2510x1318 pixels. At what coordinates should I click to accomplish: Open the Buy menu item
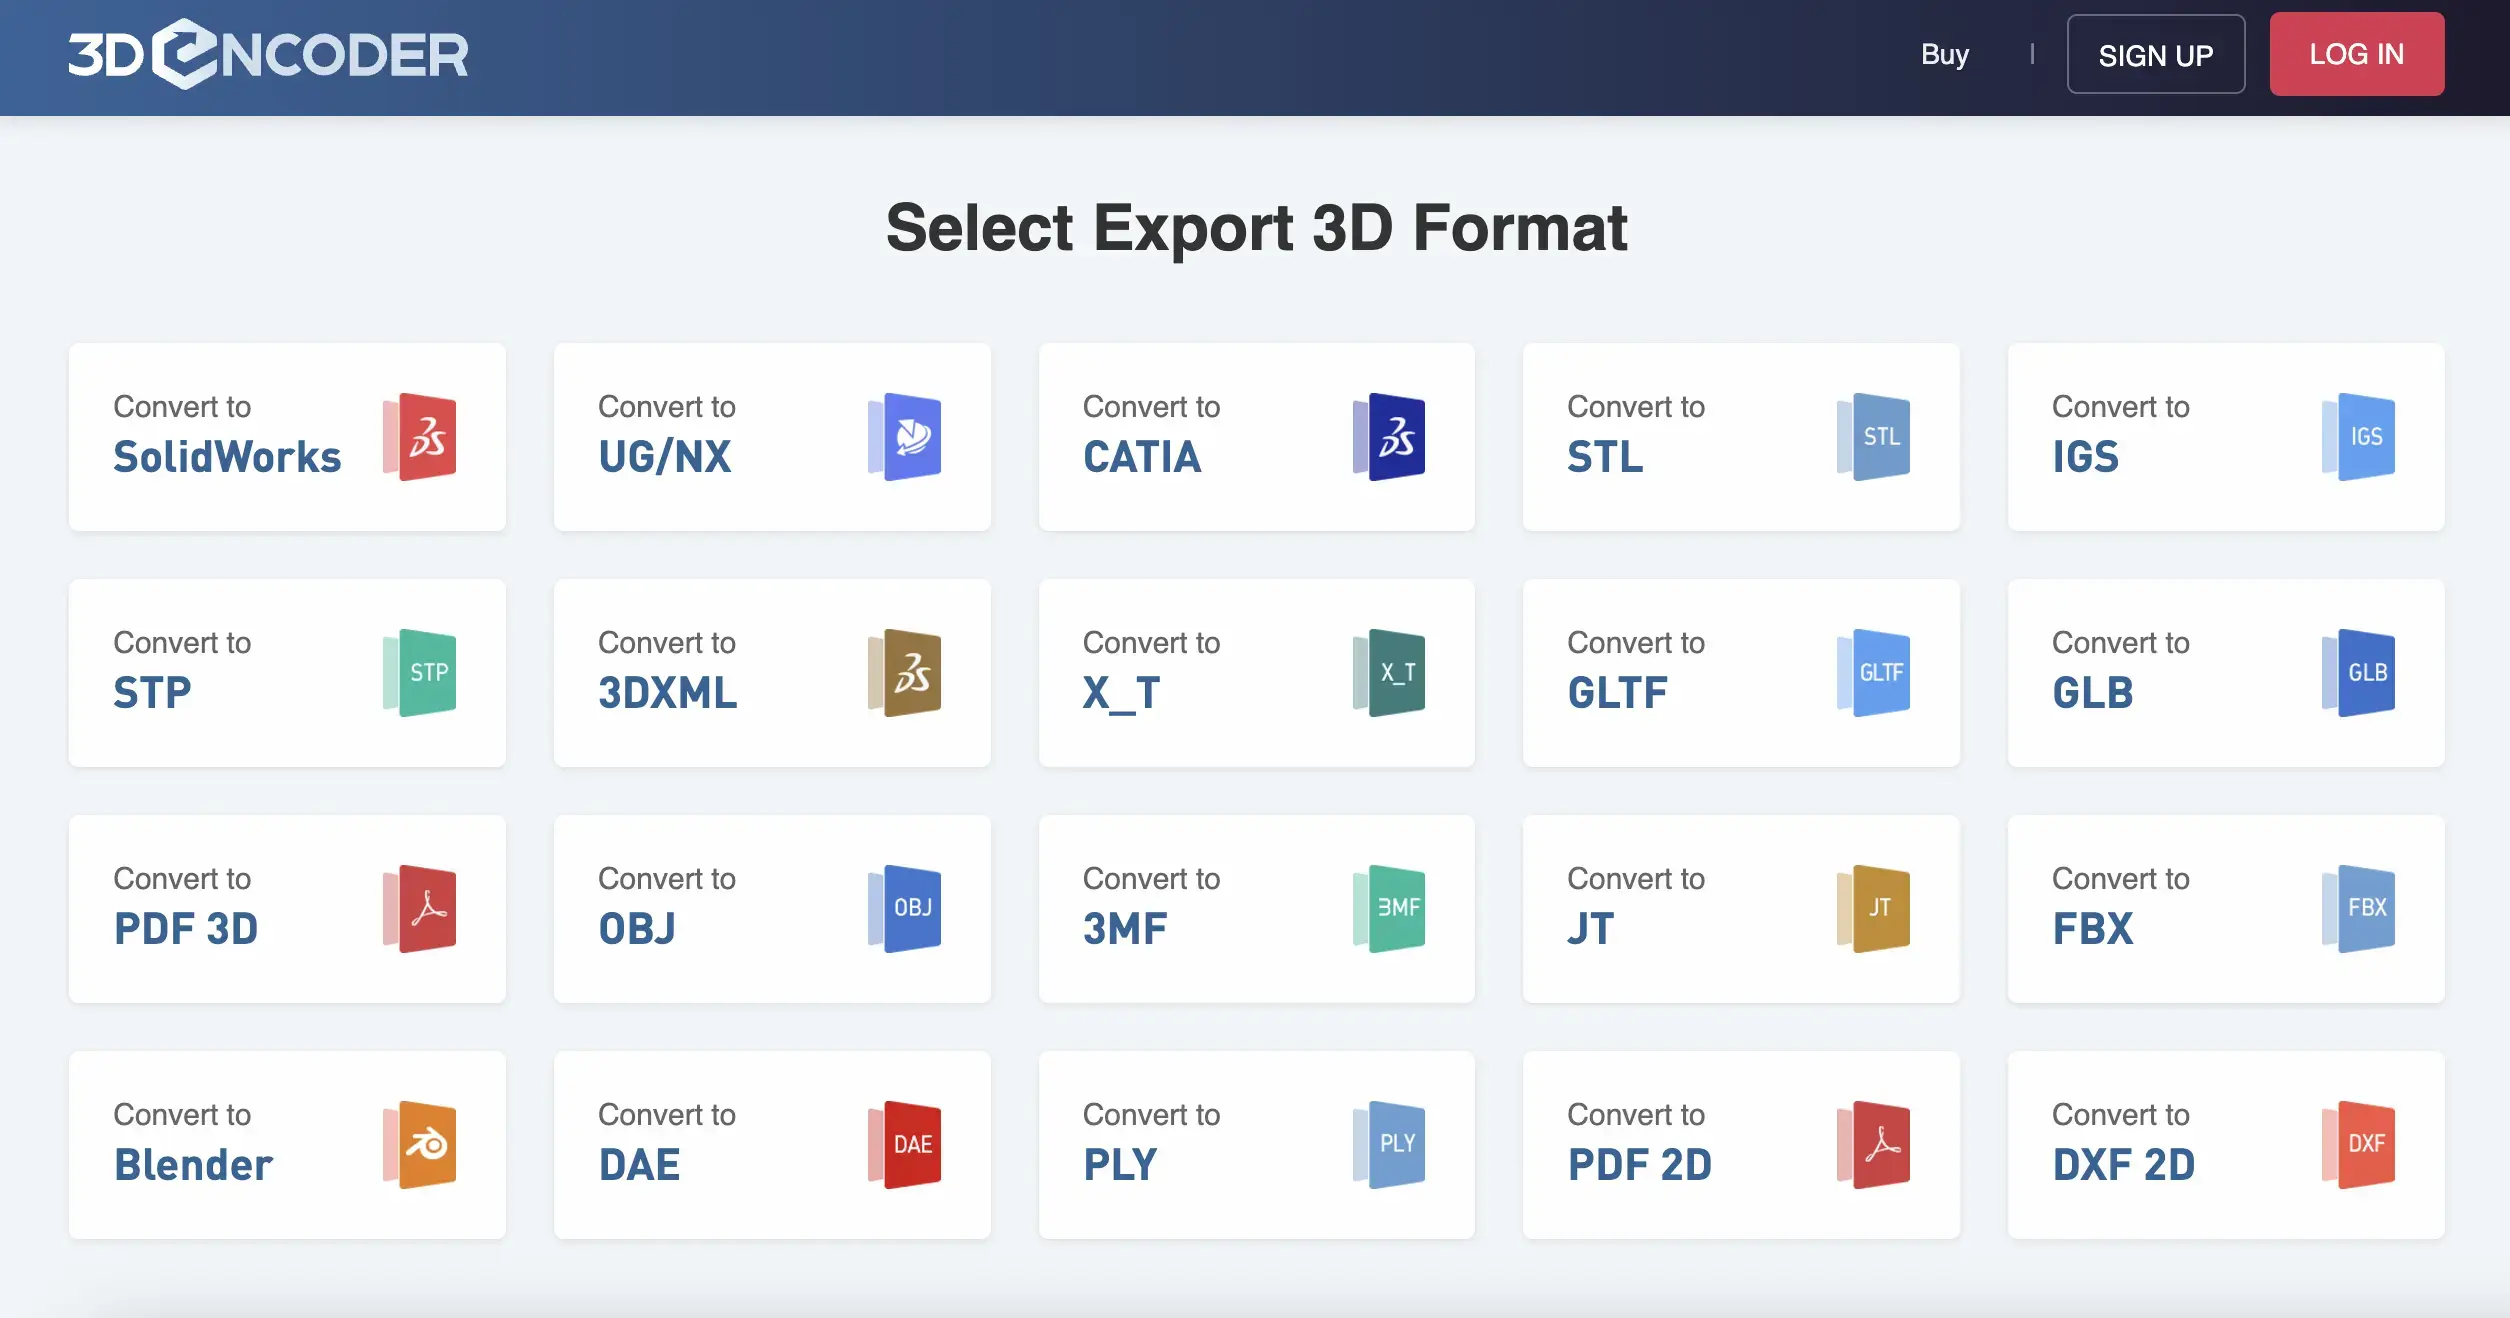click(x=1944, y=54)
